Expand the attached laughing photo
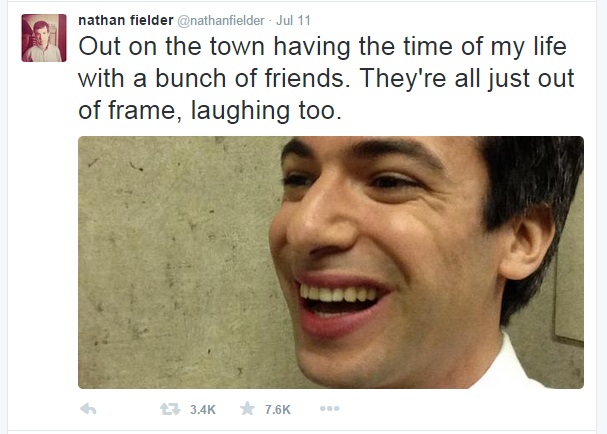This screenshot has width=607, height=434. (331, 262)
